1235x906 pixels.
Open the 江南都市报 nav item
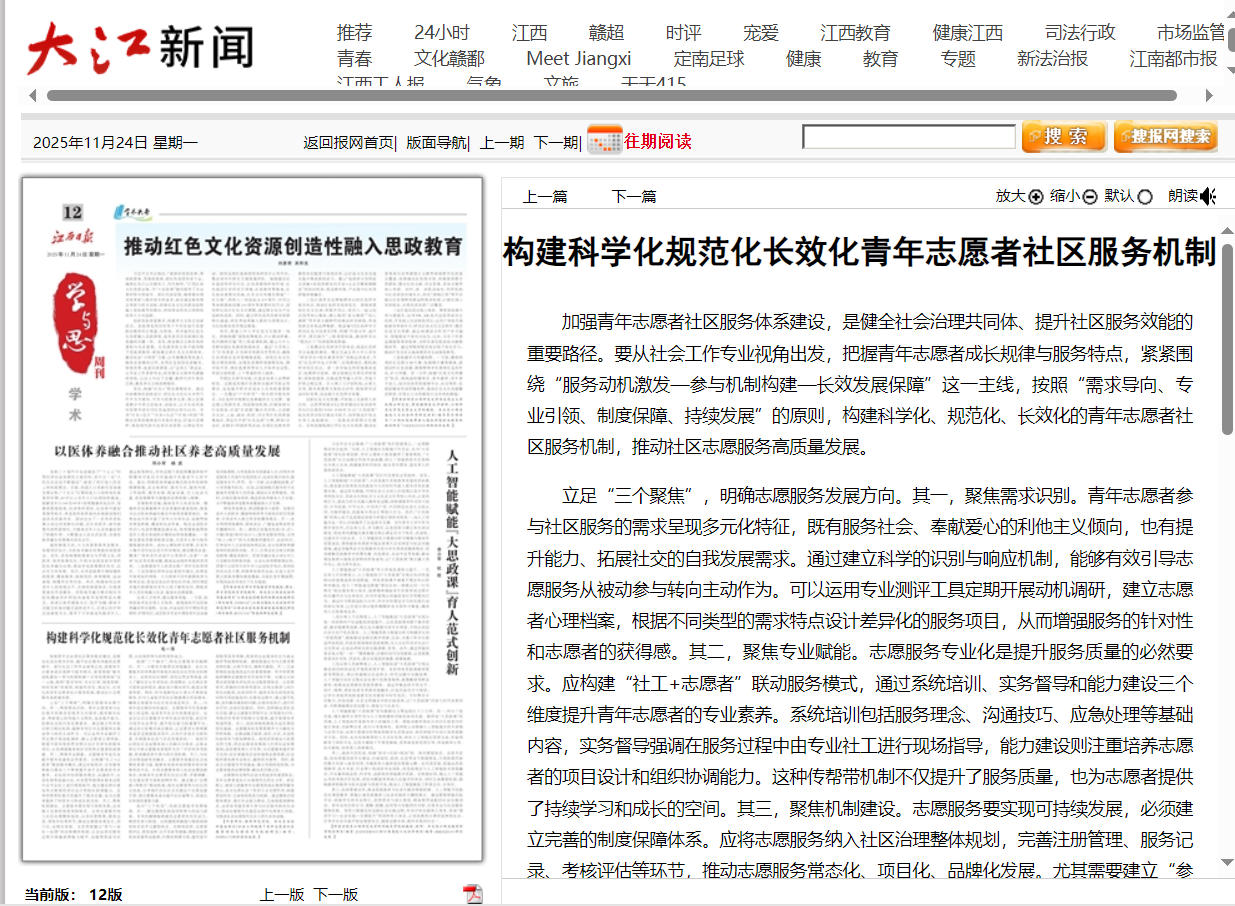pos(1173,58)
